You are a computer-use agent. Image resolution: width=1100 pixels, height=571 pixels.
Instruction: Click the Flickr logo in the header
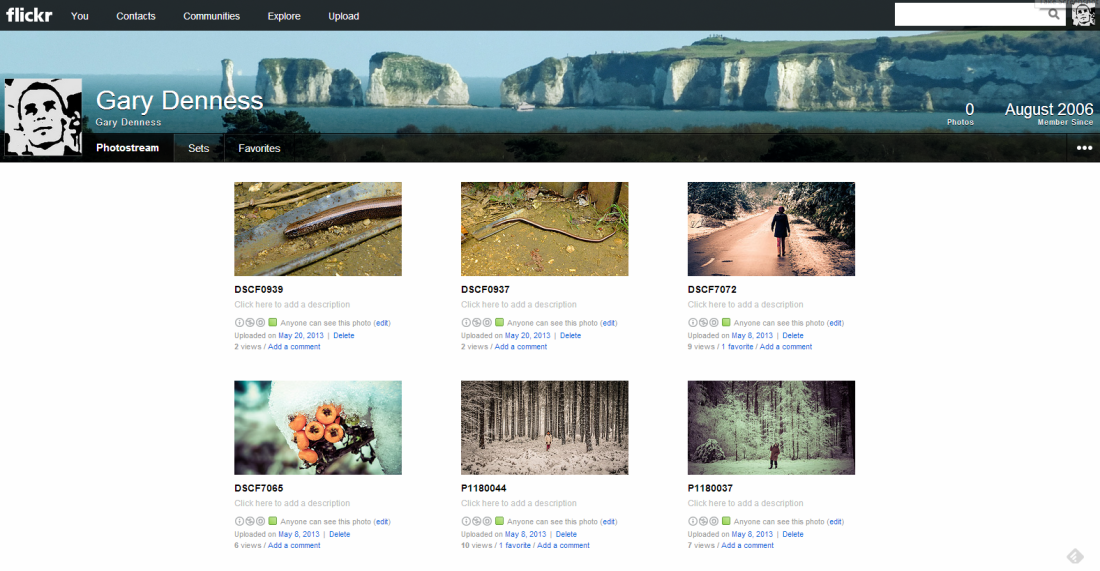(29, 15)
